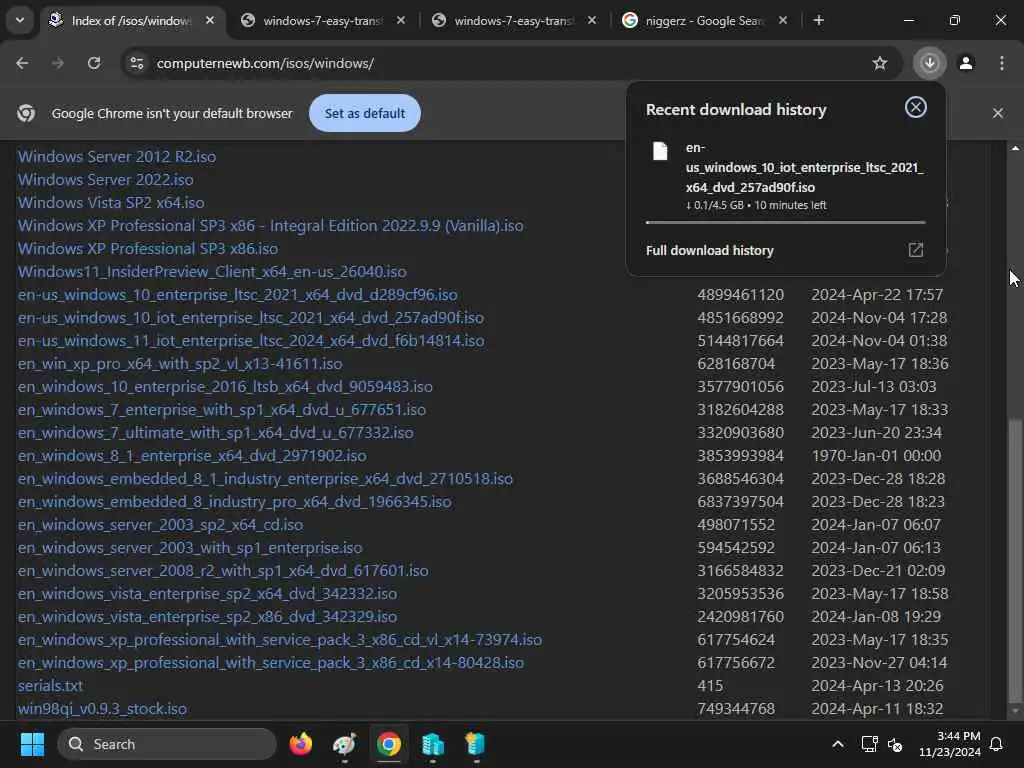Open site information icon in address bar
The image size is (1024, 768).
click(136, 63)
